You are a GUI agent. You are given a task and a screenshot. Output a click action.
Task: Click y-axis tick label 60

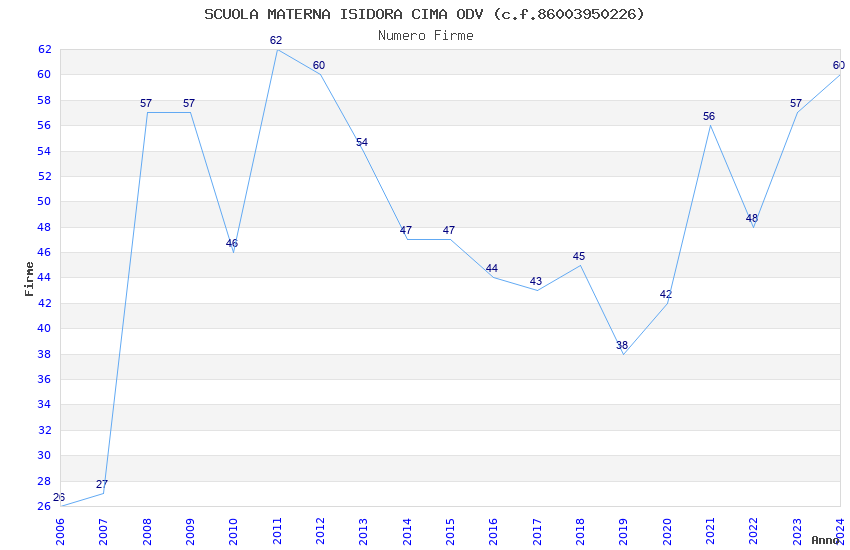coord(44,75)
